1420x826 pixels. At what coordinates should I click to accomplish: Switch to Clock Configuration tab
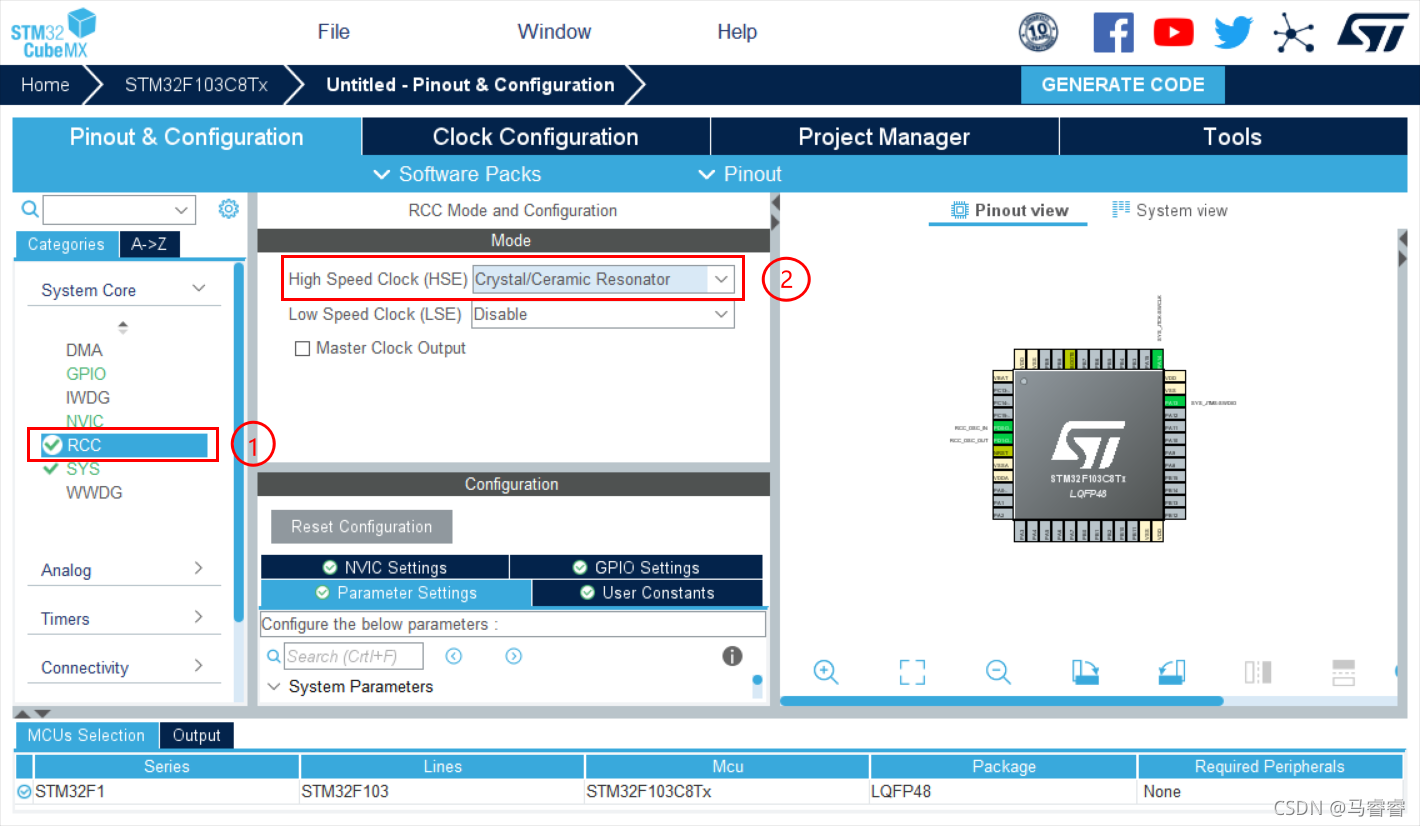(535, 137)
